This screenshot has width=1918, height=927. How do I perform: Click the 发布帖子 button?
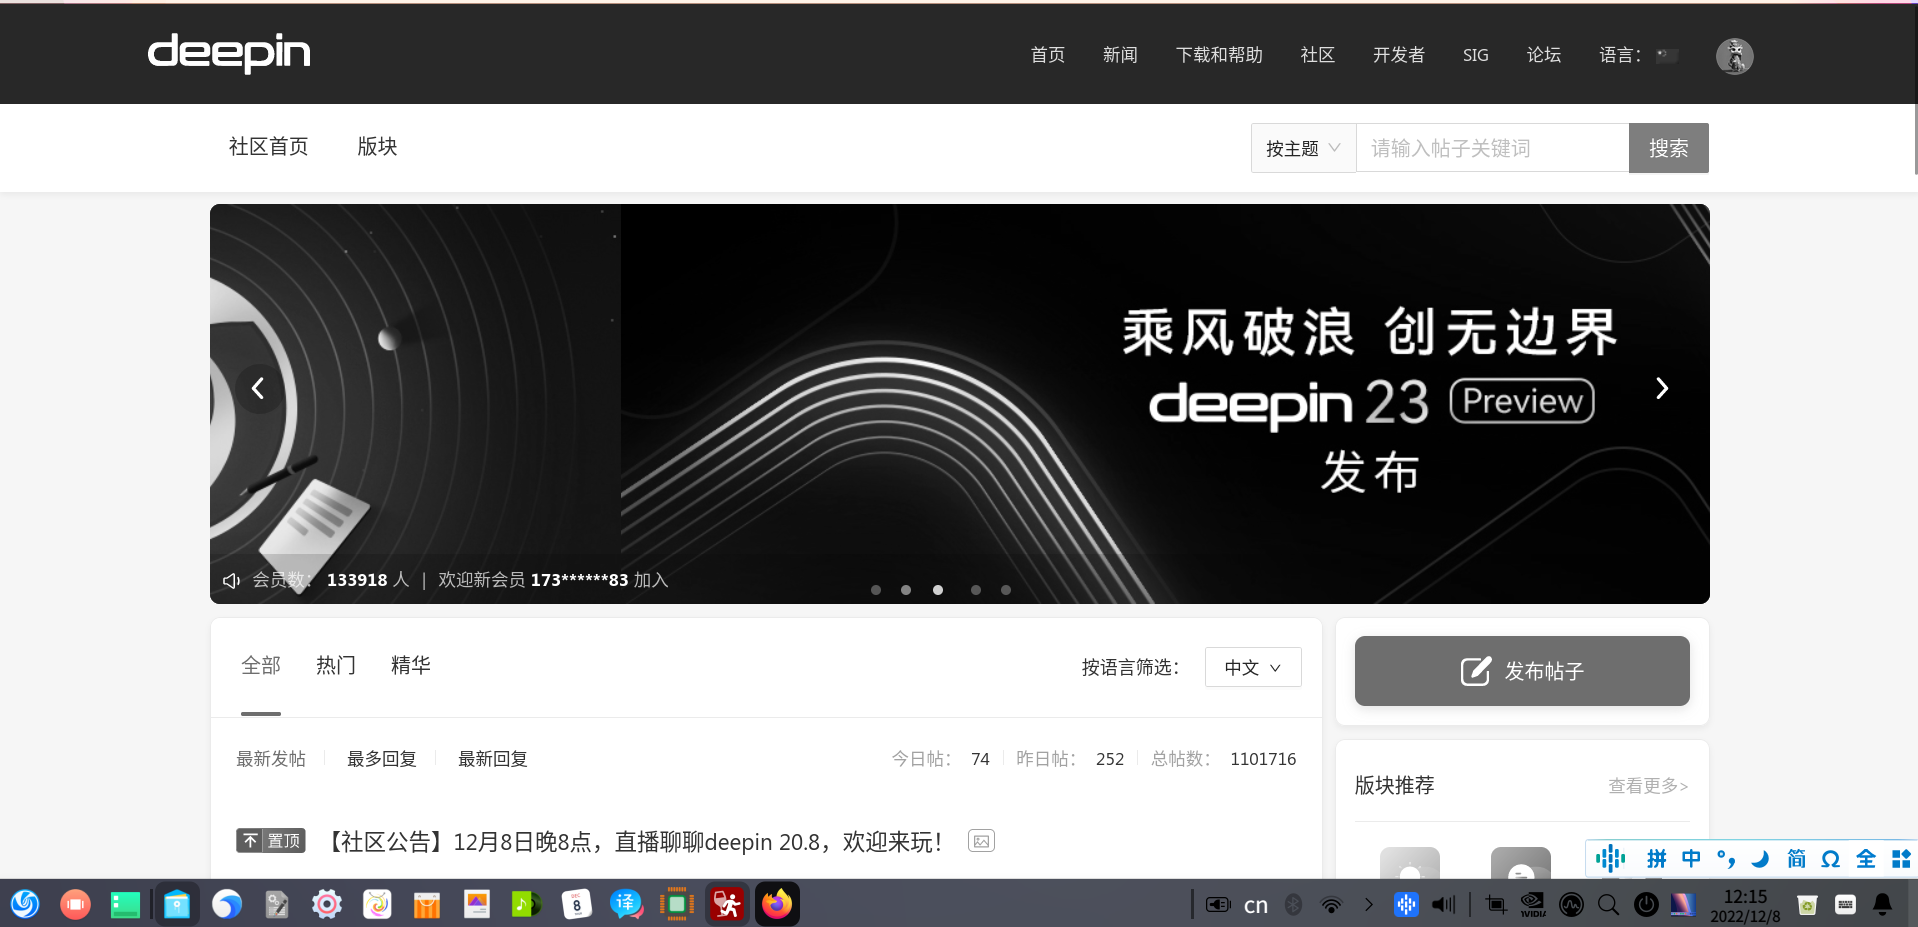pos(1521,671)
